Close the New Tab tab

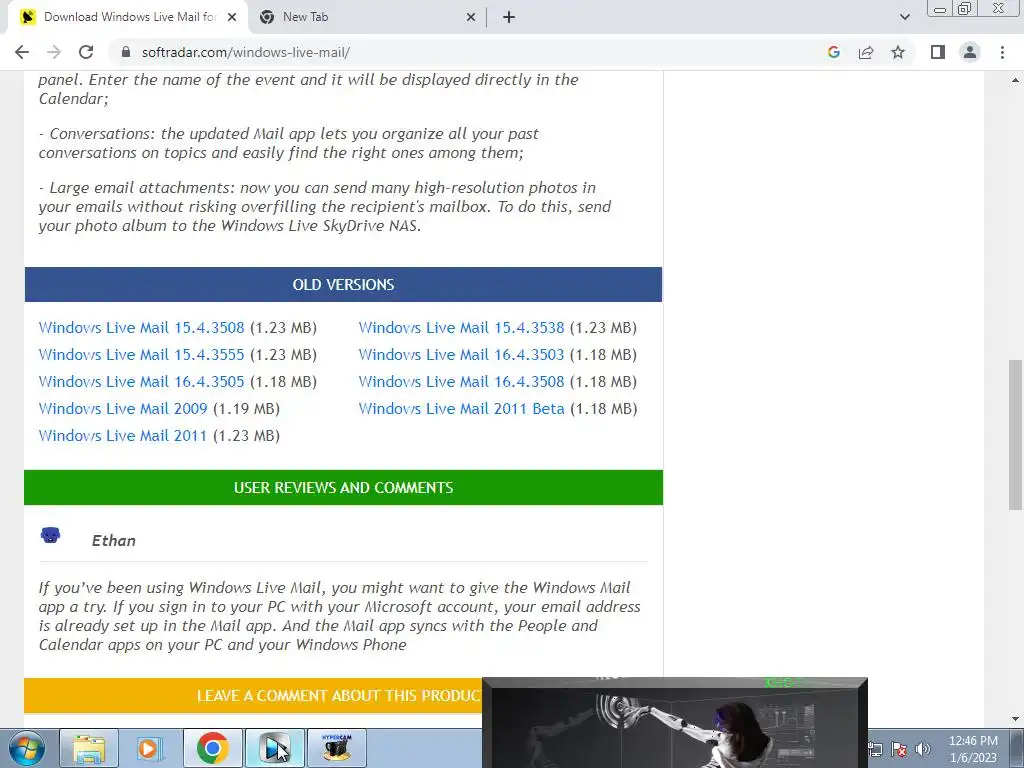pyautogui.click(x=471, y=17)
